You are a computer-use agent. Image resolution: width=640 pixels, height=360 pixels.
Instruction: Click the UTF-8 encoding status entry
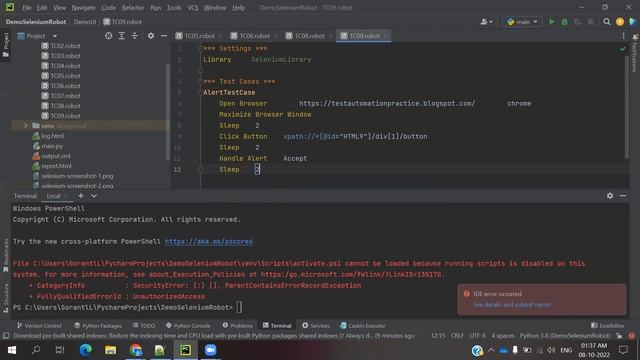tap(478, 336)
